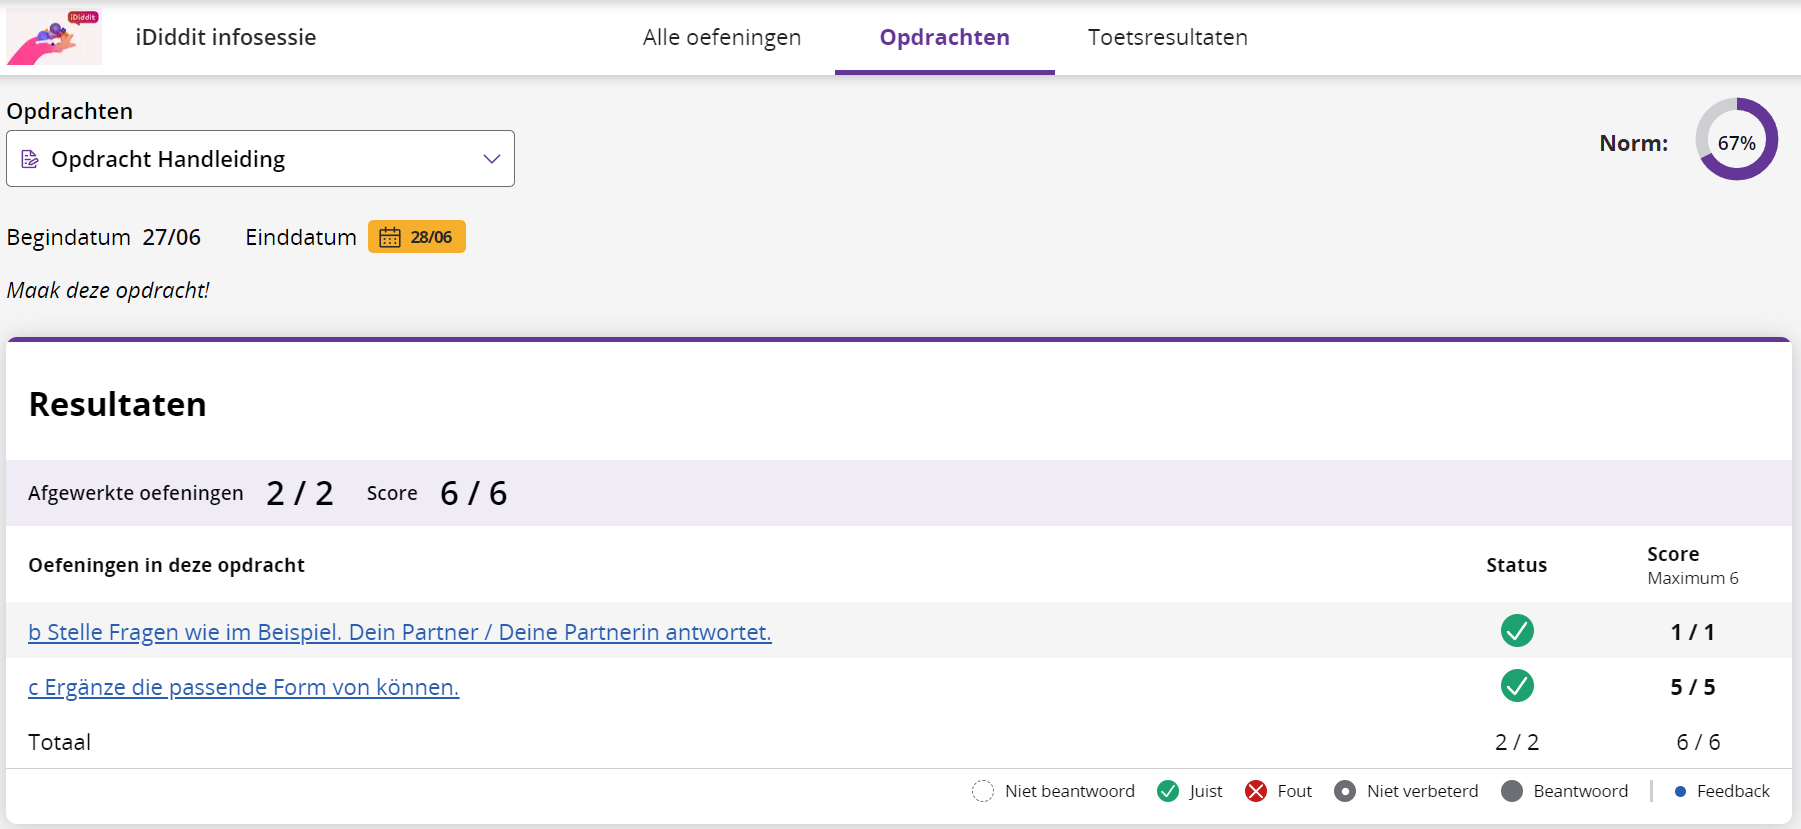1801x829 pixels.
Task: Click green checkmark status for exercise b
Action: [x=1516, y=631]
